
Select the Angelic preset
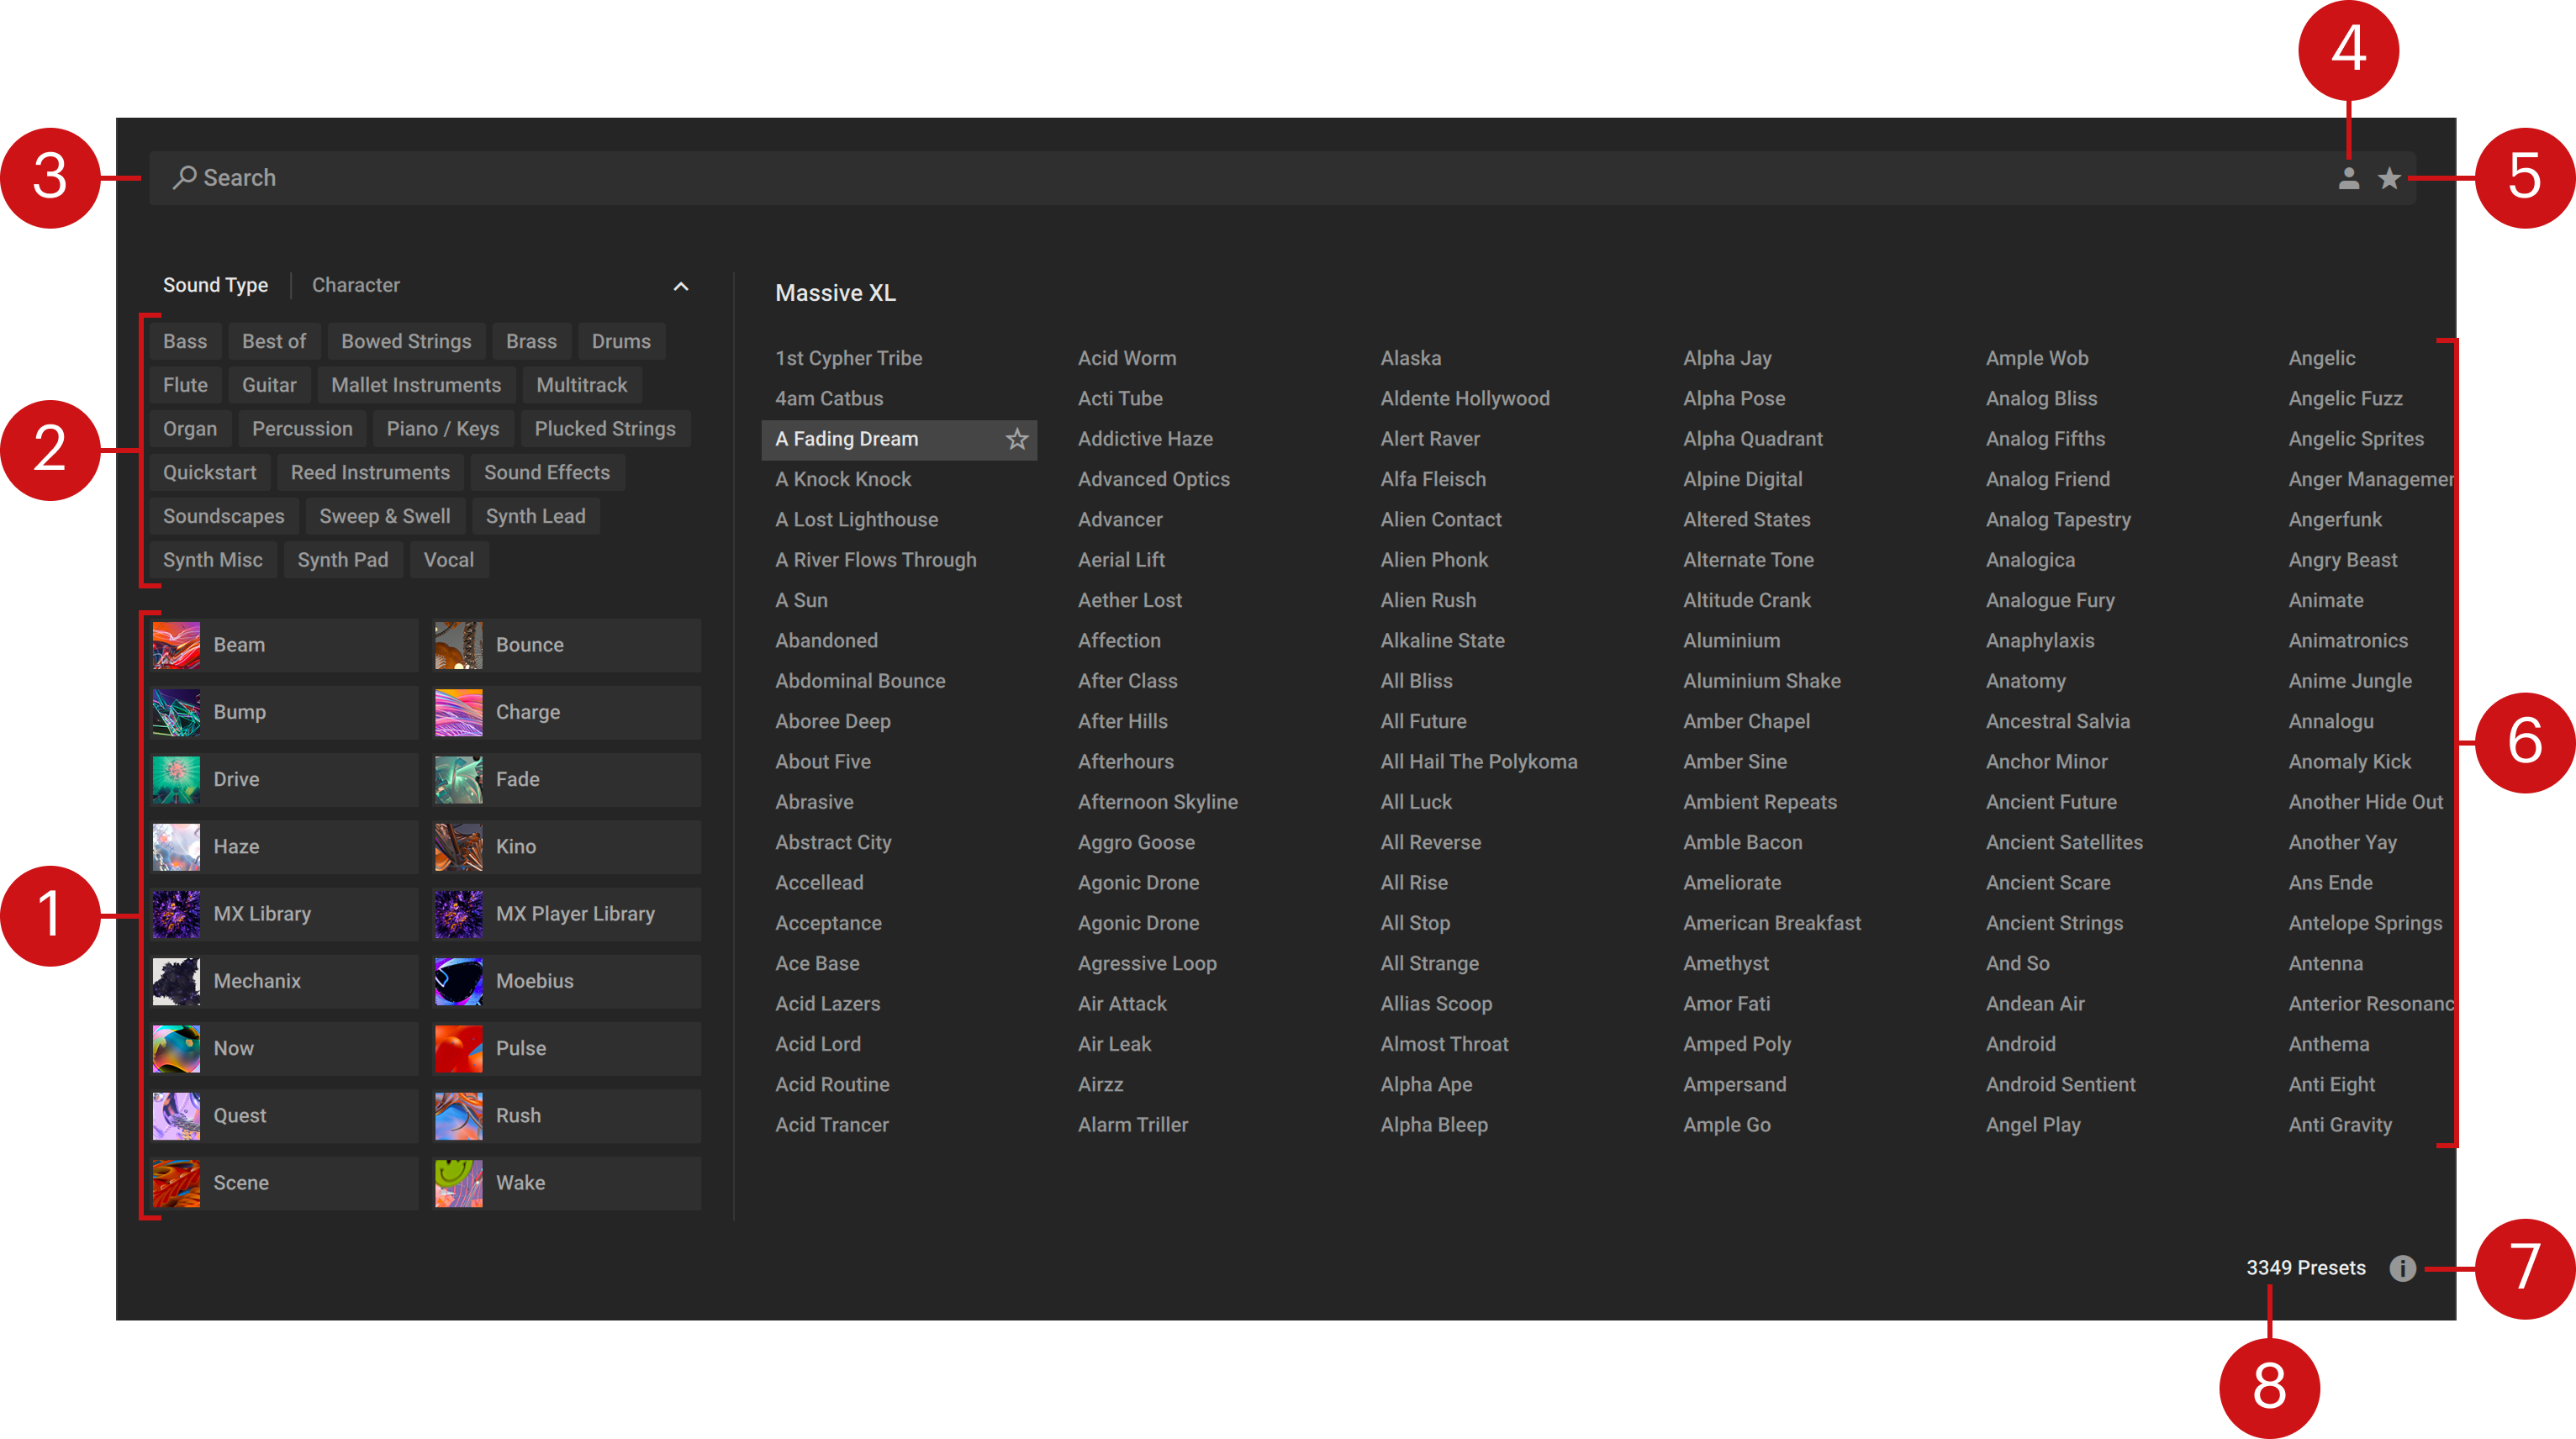2322,358
